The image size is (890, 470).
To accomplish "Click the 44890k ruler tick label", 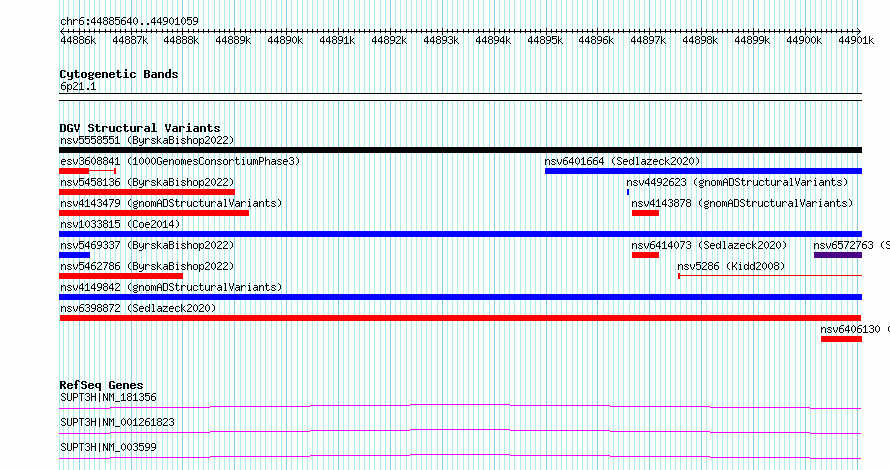I will pos(285,40).
